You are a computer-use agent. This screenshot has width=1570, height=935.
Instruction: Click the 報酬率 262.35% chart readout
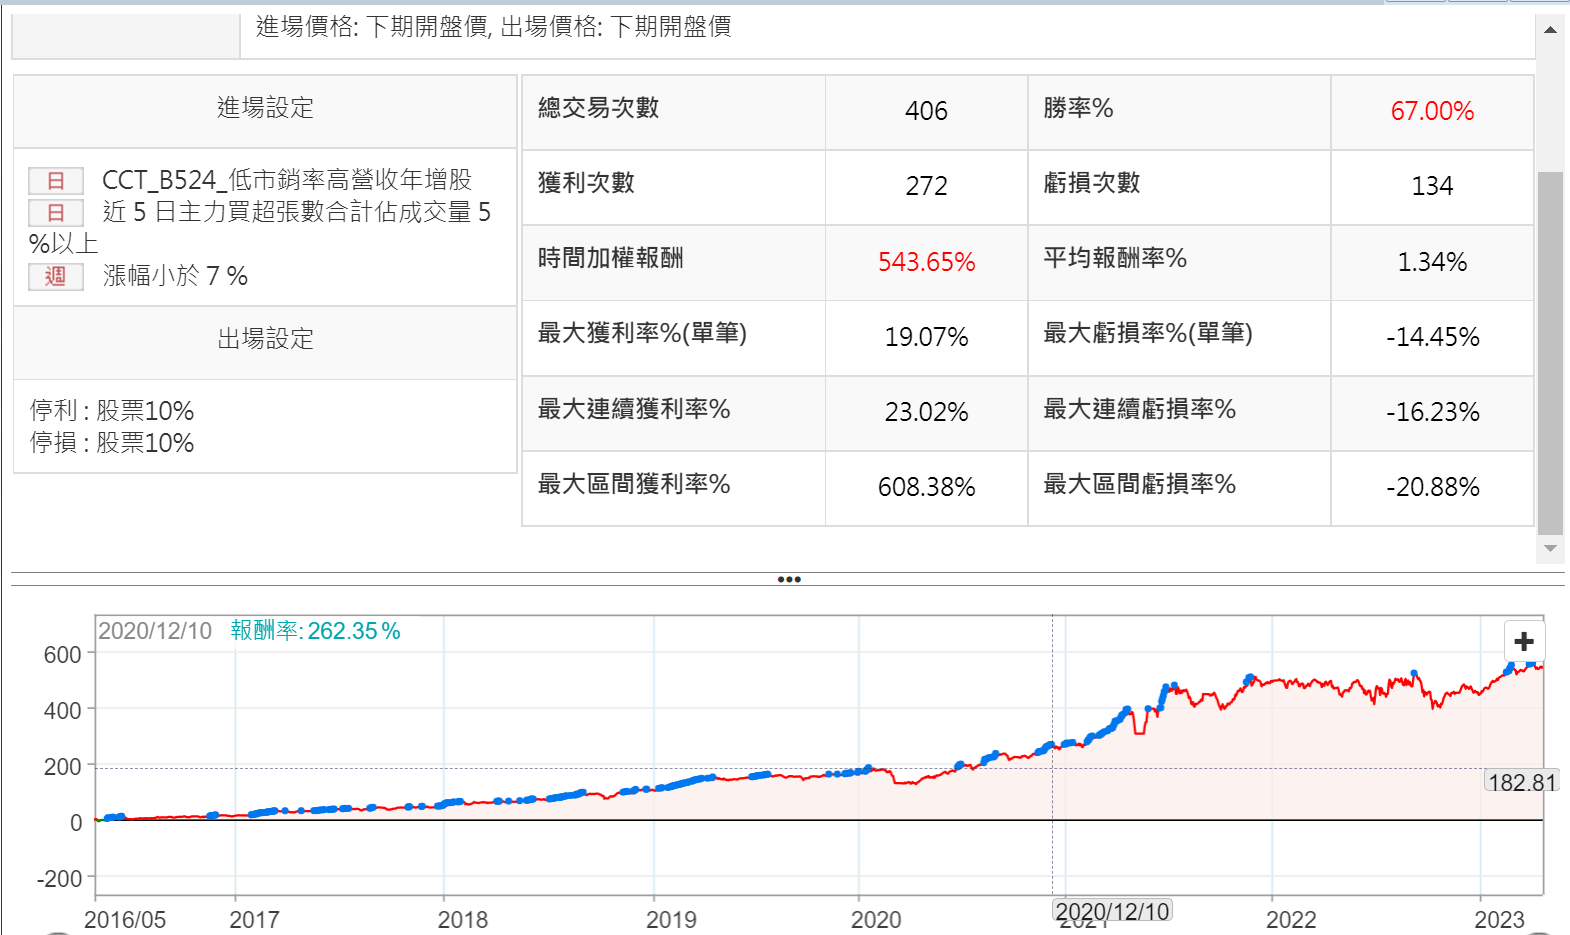(315, 631)
